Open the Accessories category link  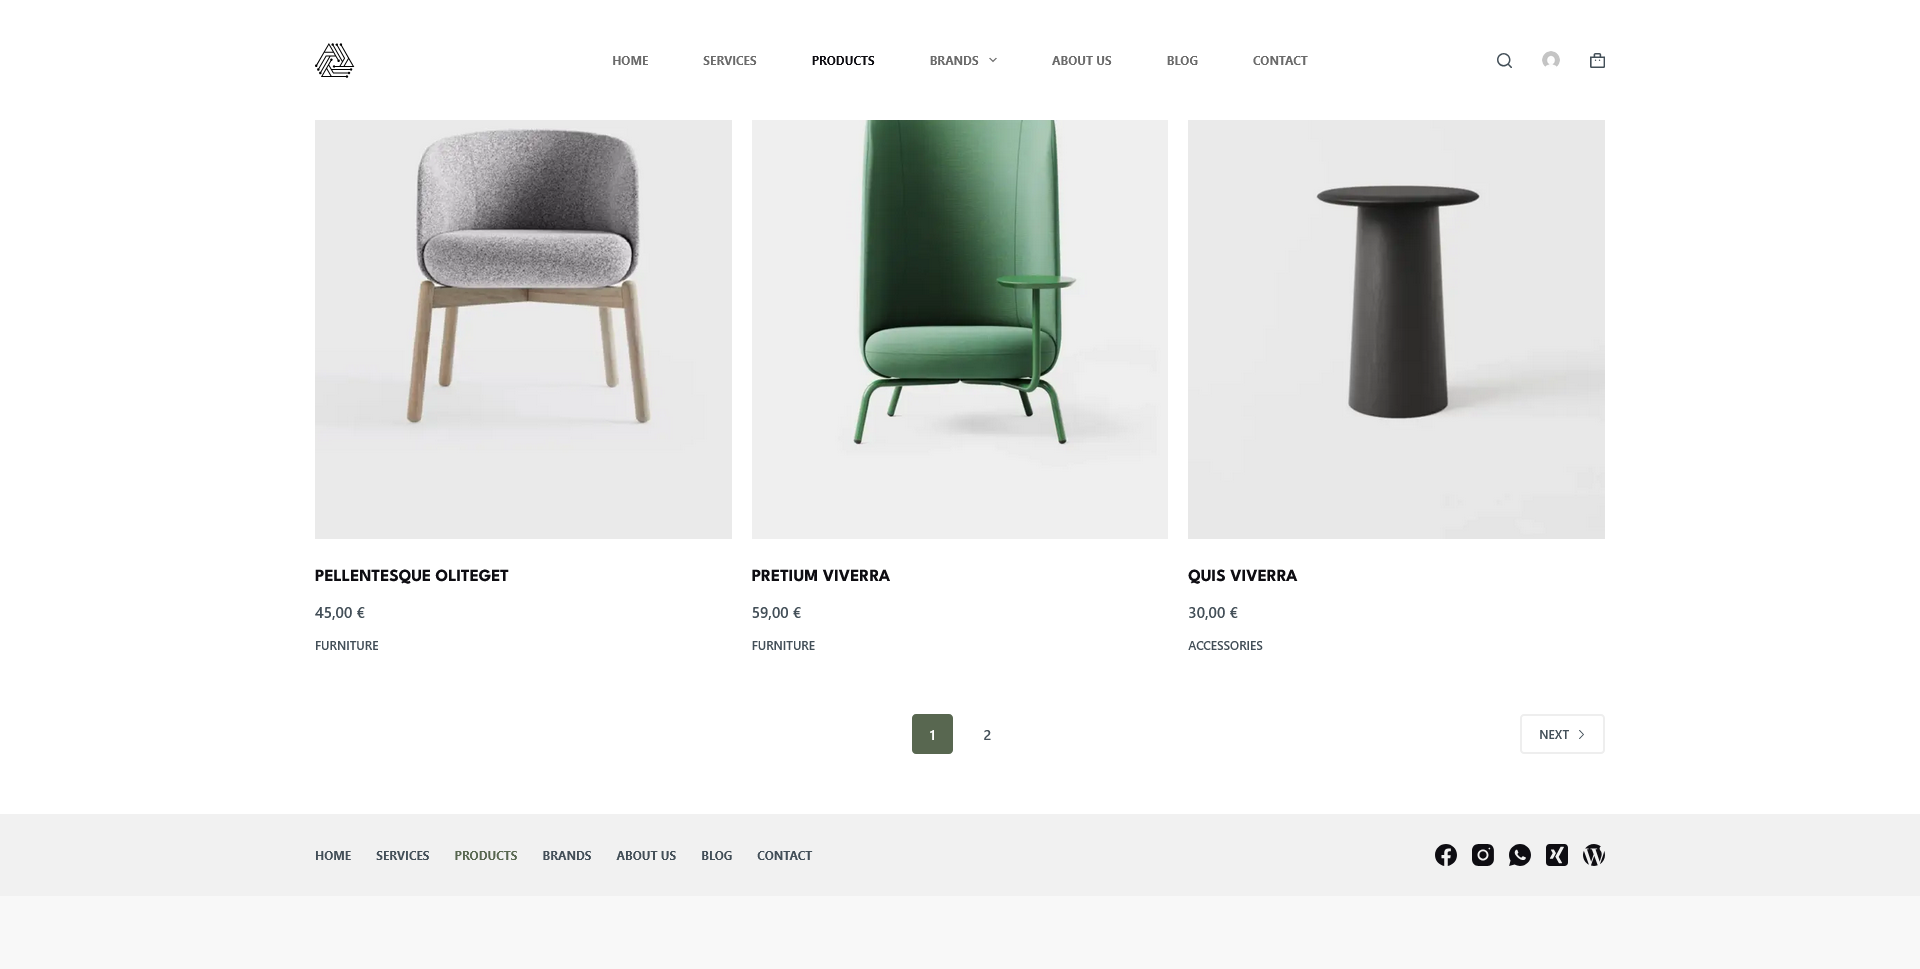[1225, 646]
